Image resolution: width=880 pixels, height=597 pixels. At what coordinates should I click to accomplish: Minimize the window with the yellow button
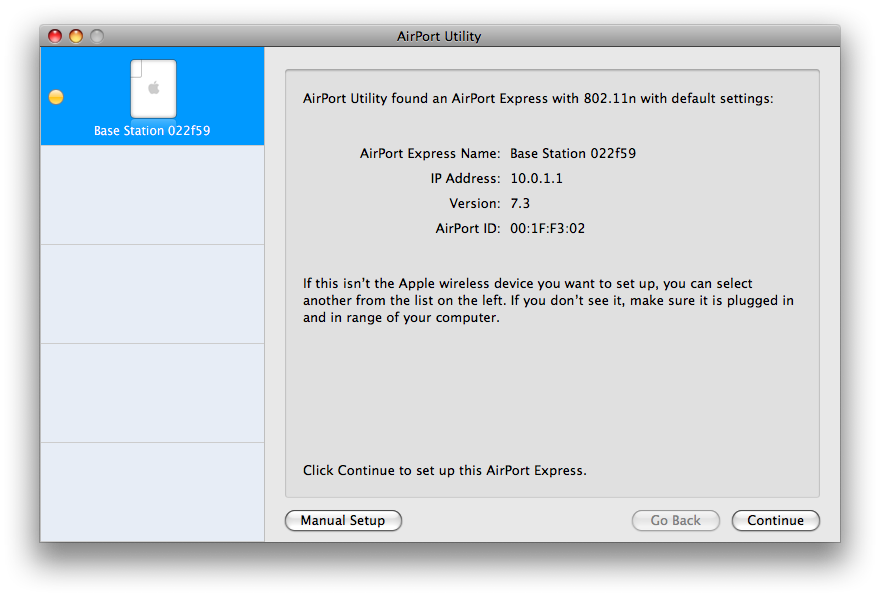click(76, 36)
